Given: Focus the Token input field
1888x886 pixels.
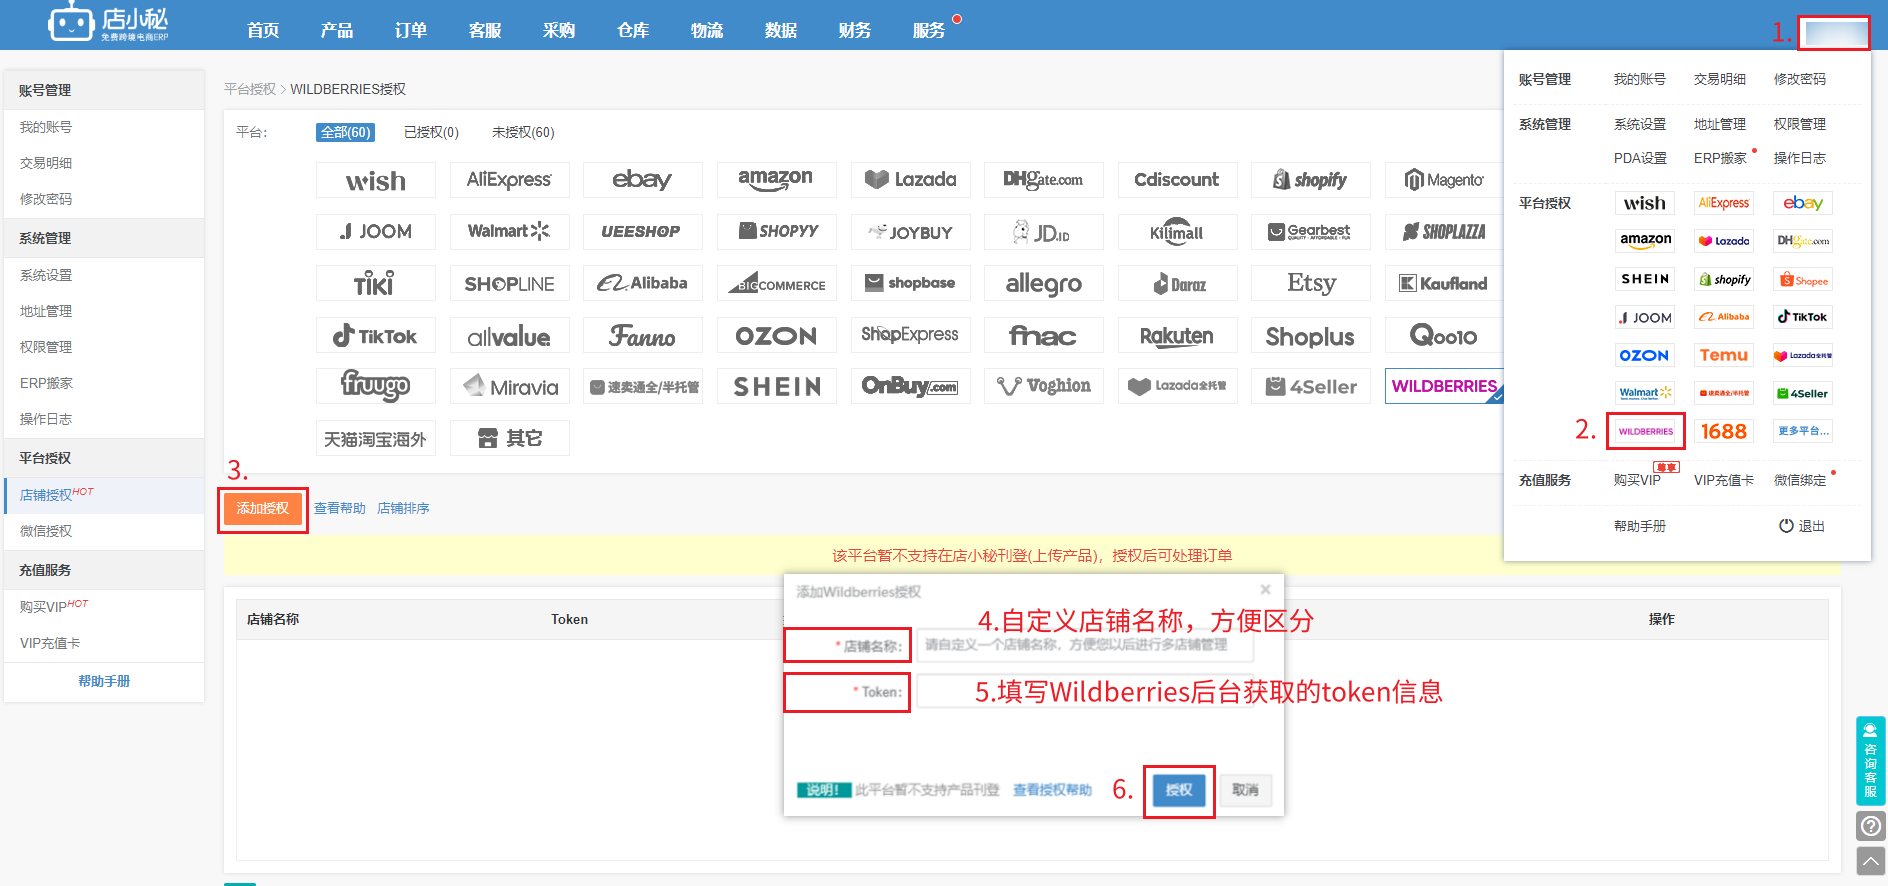Looking at the screenshot, I should tap(1085, 692).
